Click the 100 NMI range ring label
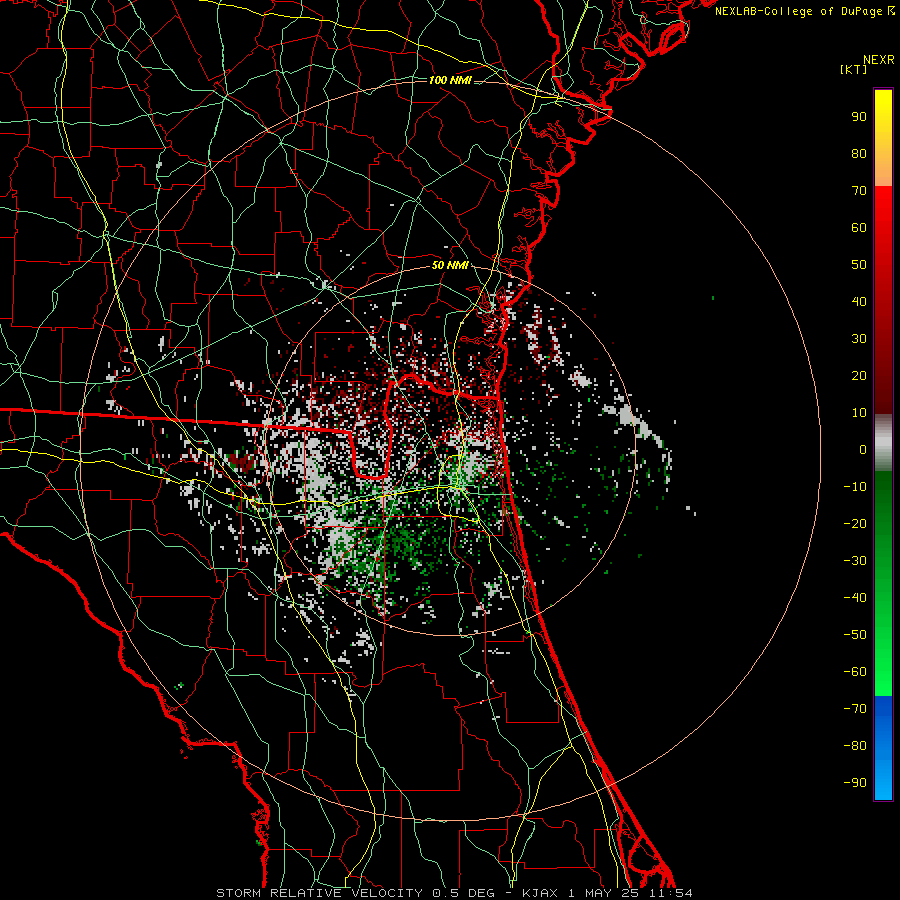Image resolution: width=900 pixels, height=900 pixels. click(450, 80)
